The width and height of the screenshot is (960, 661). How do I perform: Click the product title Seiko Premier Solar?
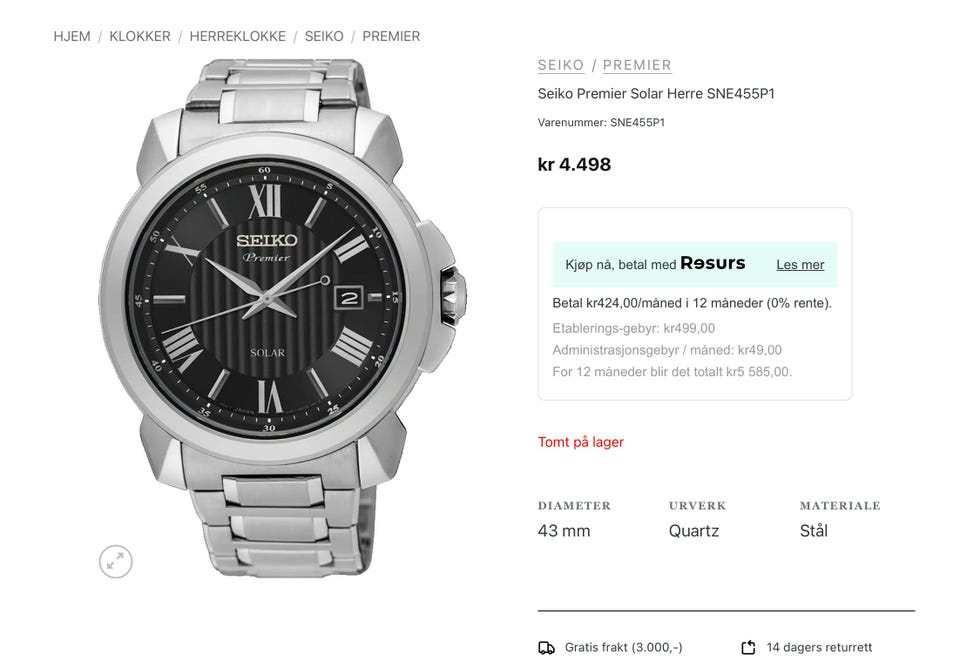click(x=656, y=94)
